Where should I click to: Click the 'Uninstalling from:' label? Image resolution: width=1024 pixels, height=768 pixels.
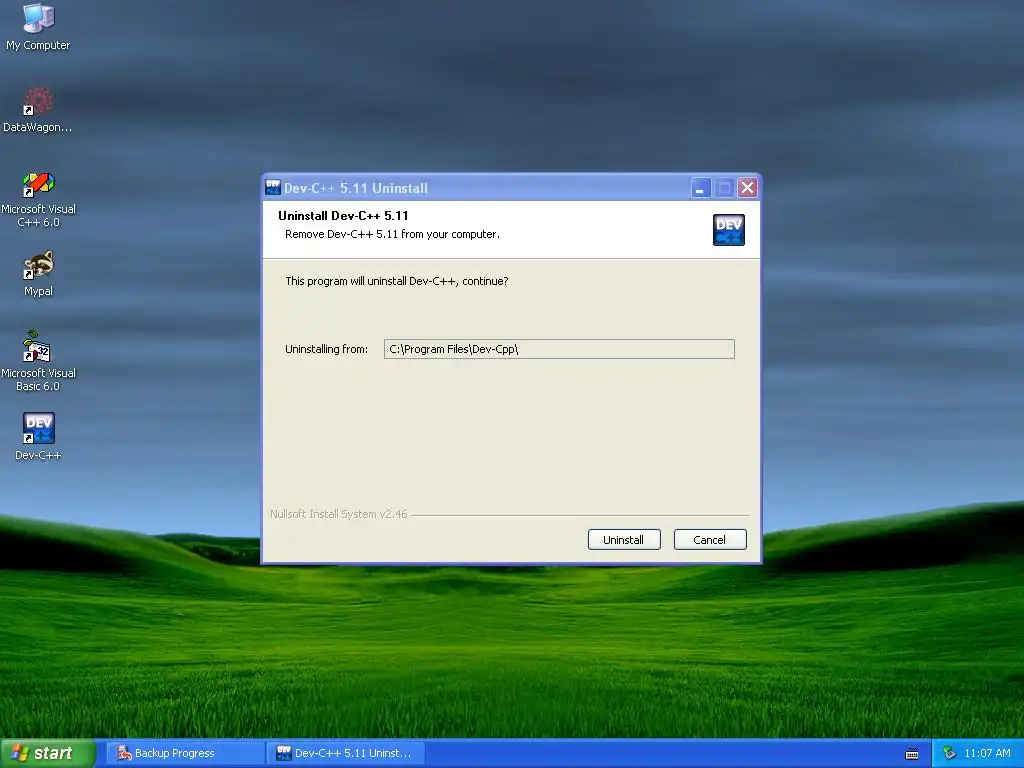click(x=326, y=349)
